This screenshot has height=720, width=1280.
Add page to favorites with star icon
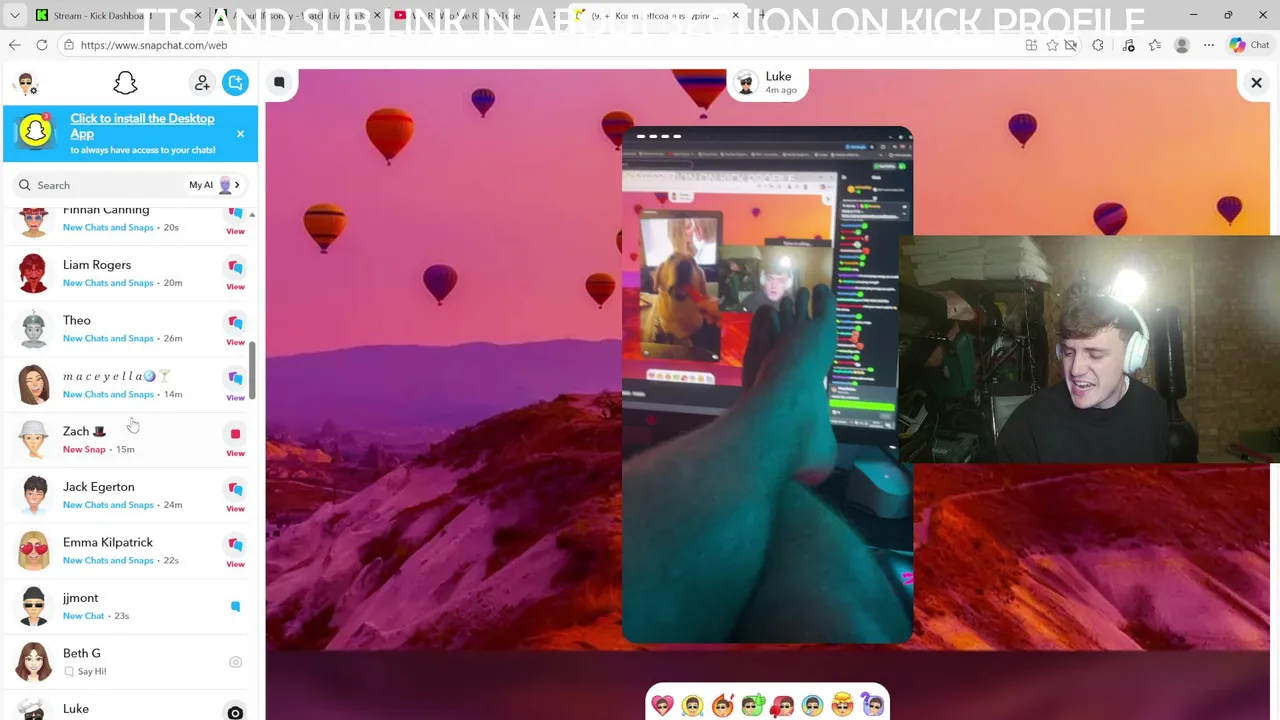(1052, 45)
